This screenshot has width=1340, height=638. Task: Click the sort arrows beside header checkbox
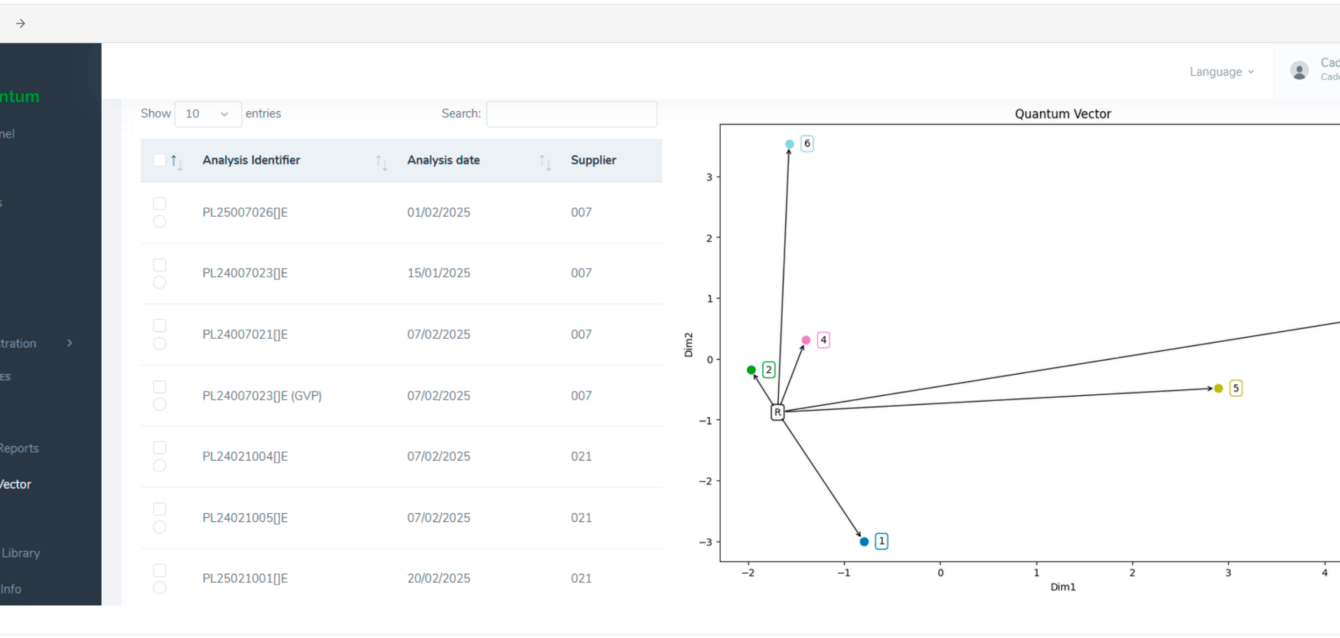tap(176, 161)
